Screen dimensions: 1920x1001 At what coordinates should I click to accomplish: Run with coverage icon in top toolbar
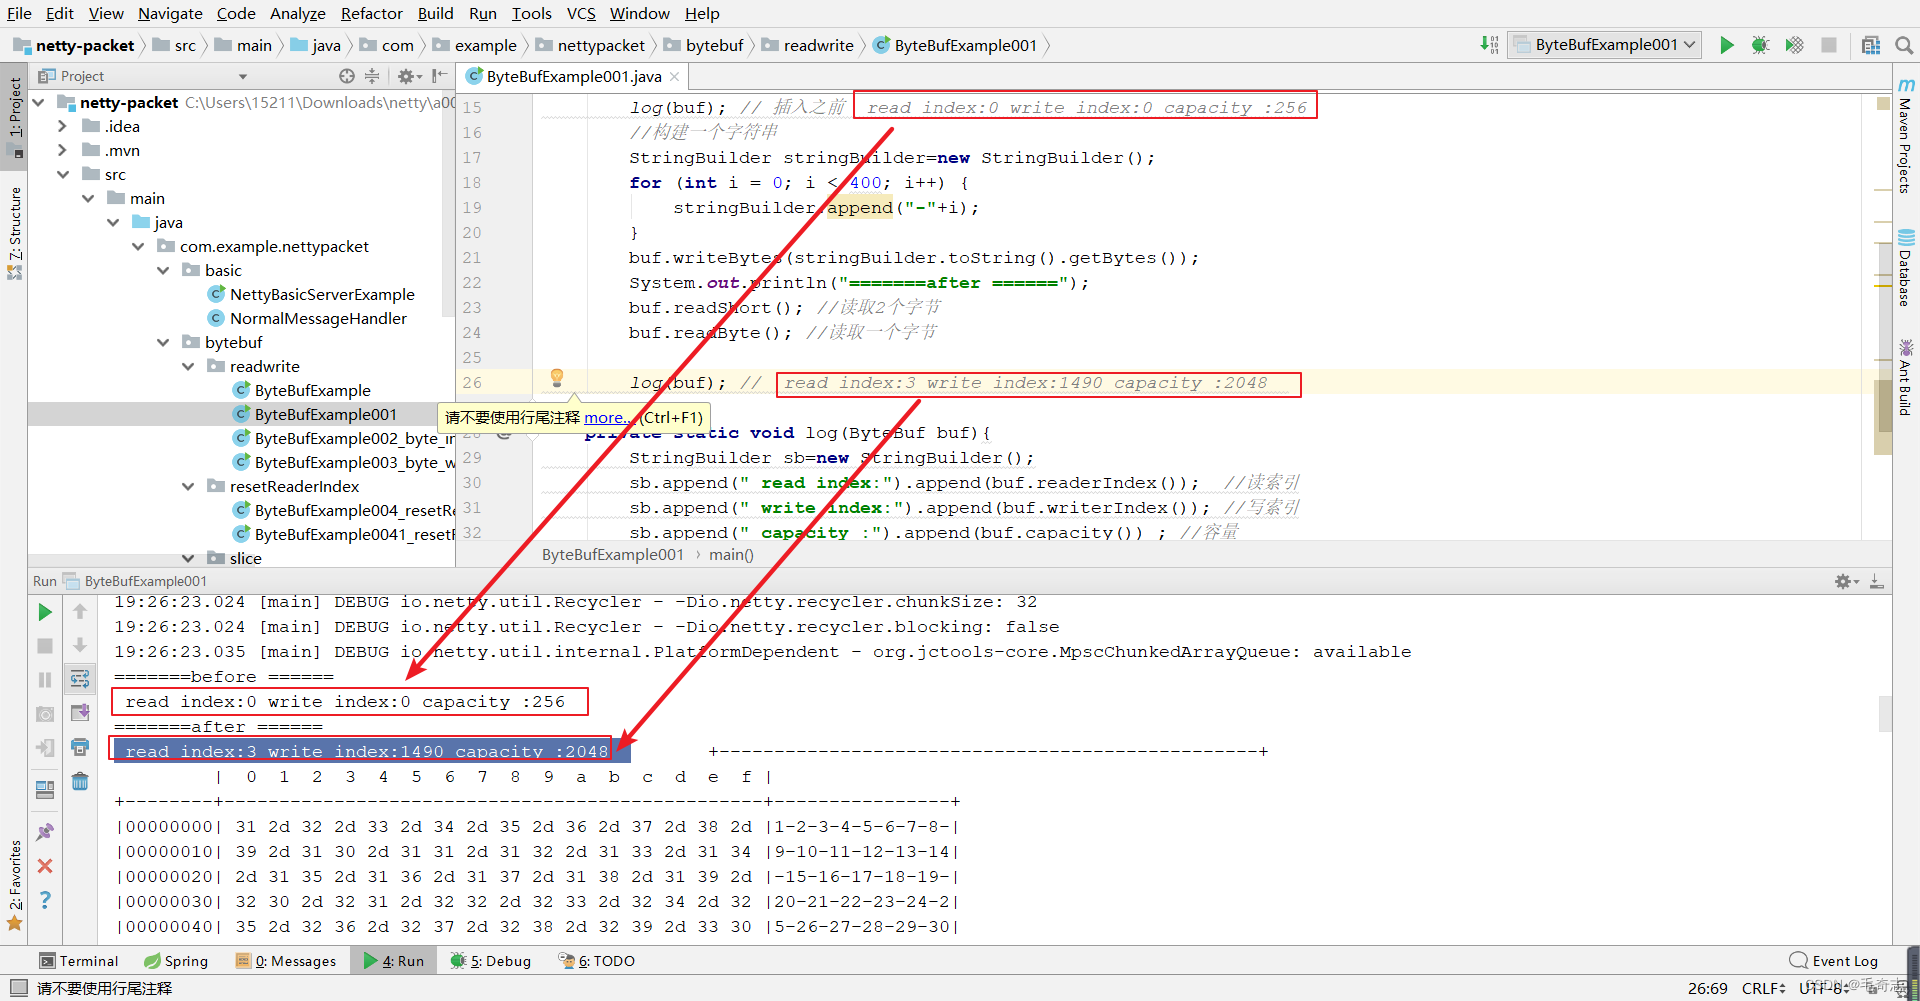click(1795, 45)
